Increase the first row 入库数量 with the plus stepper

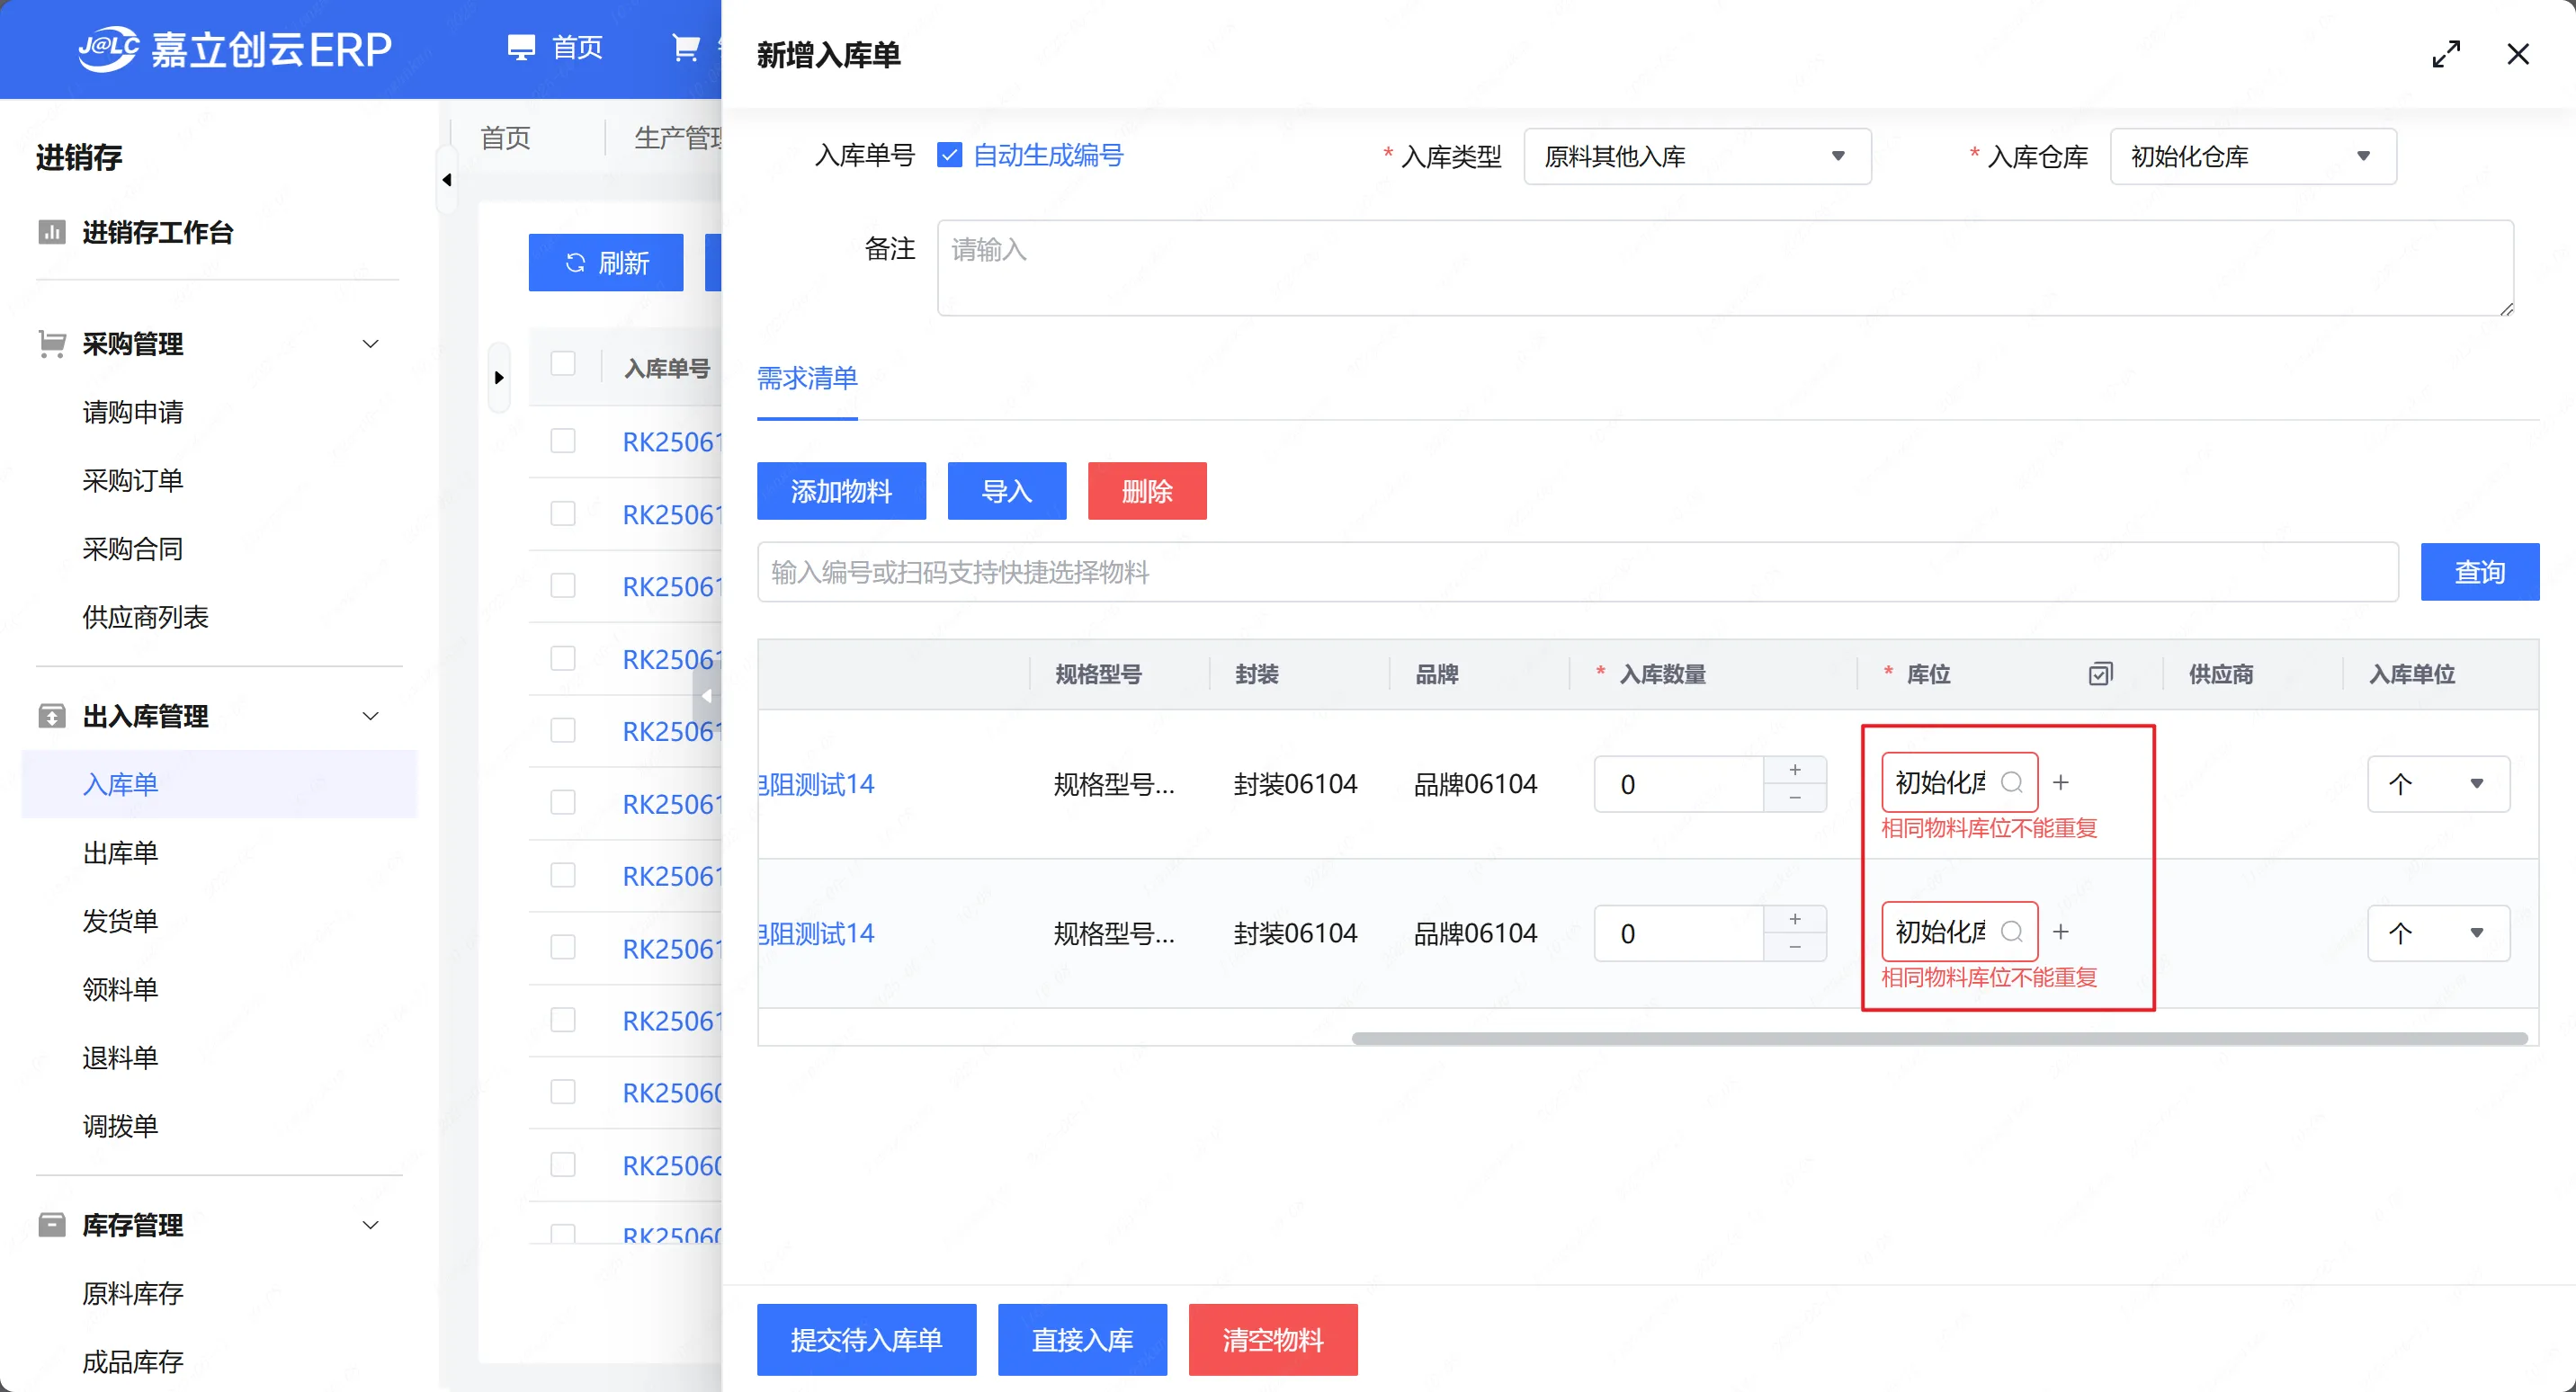pos(1795,769)
